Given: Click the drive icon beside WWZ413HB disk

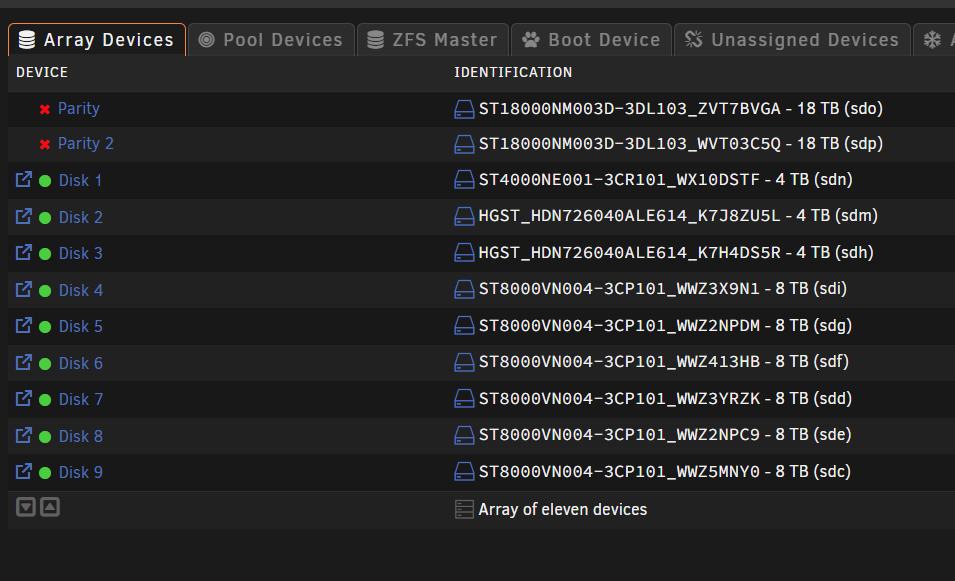Looking at the screenshot, I should click(x=464, y=363).
